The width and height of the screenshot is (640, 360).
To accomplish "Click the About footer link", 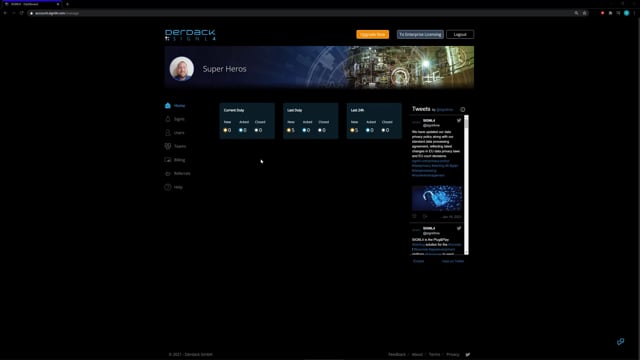I will (417, 354).
